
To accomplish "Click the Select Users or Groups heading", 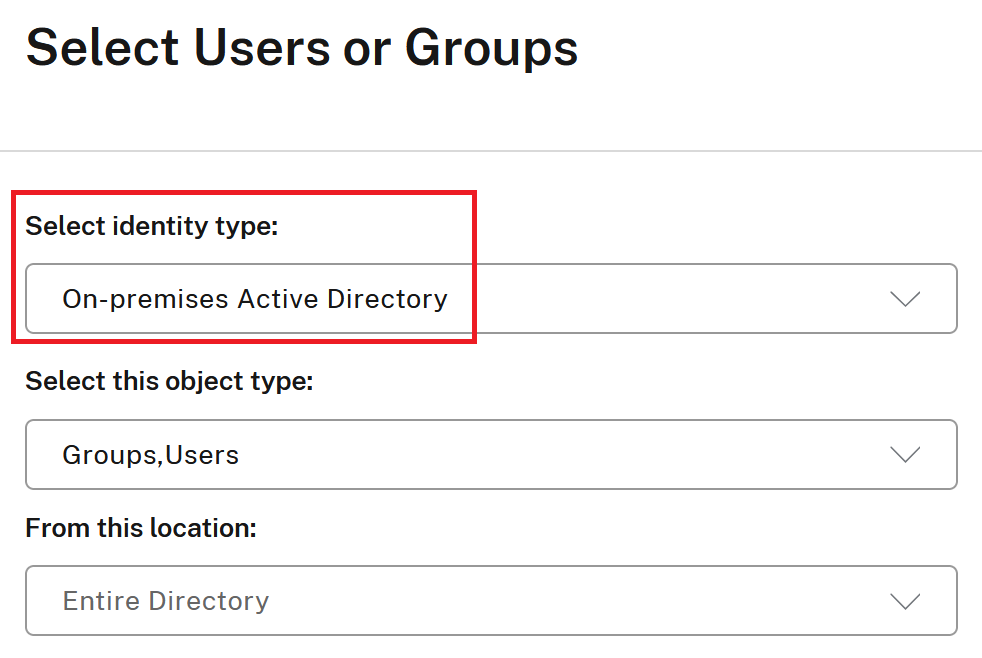I will pos(303,46).
